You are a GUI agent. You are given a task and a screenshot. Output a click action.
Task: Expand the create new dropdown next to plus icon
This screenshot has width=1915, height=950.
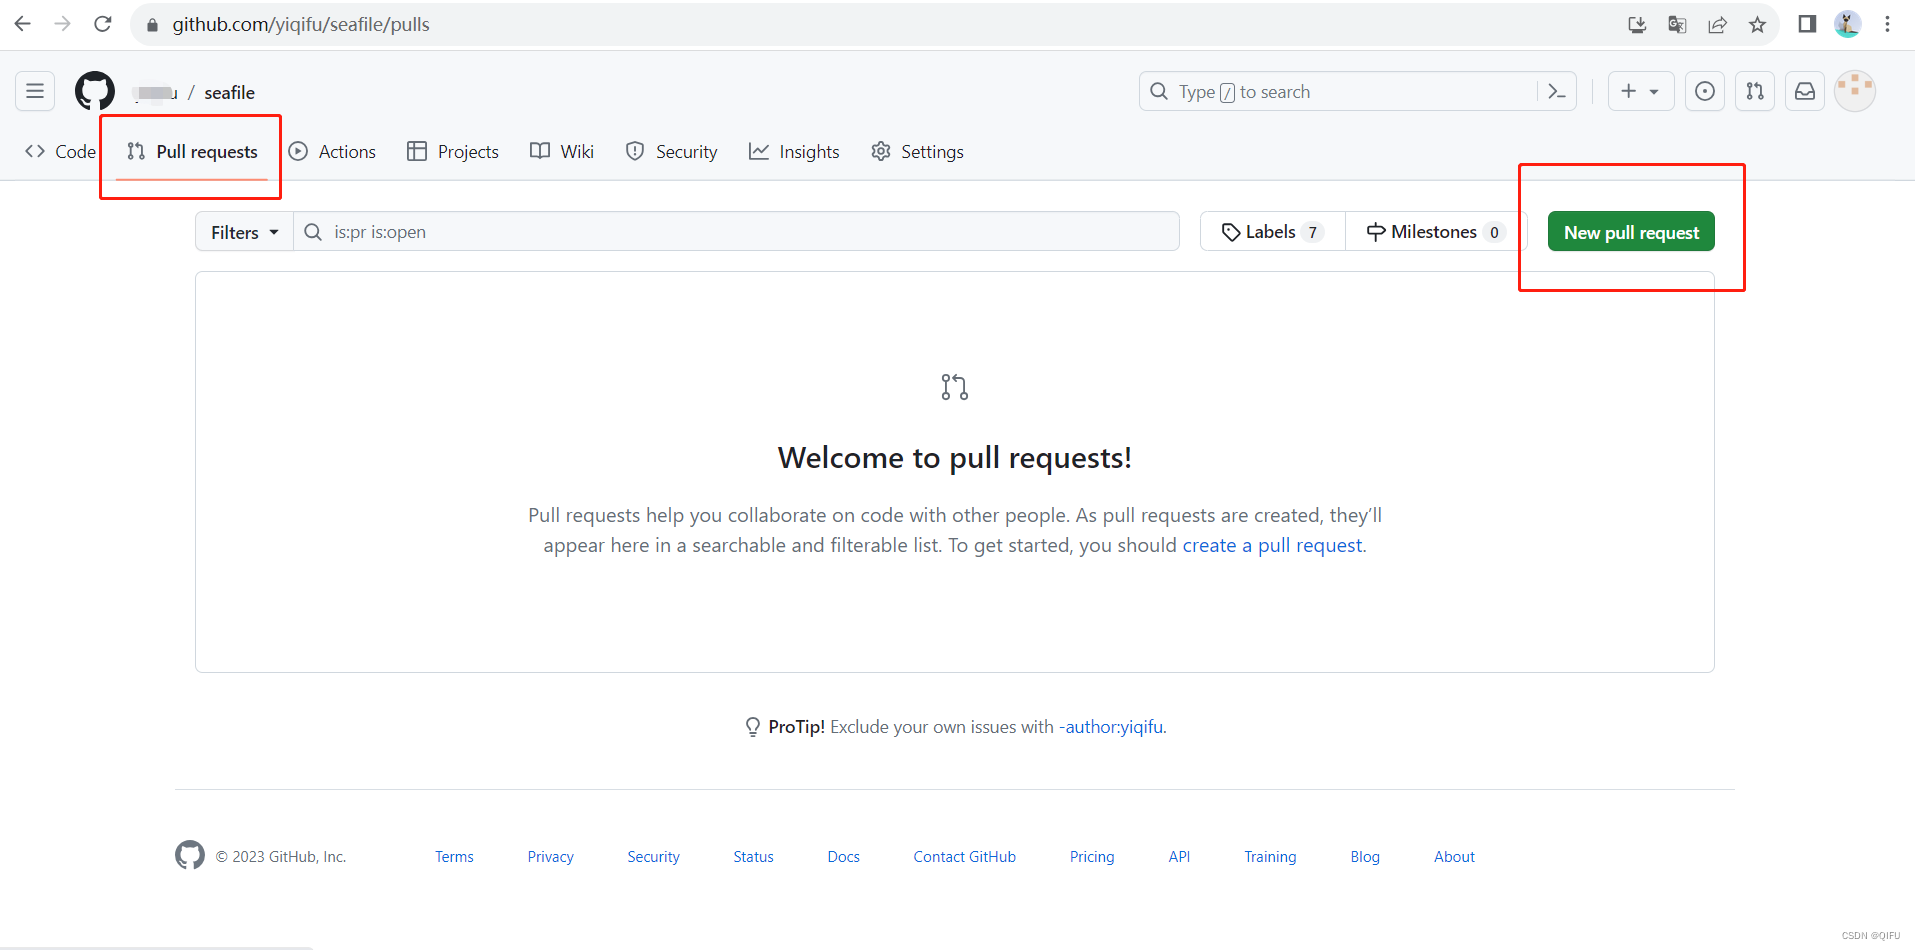point(1654,91)
